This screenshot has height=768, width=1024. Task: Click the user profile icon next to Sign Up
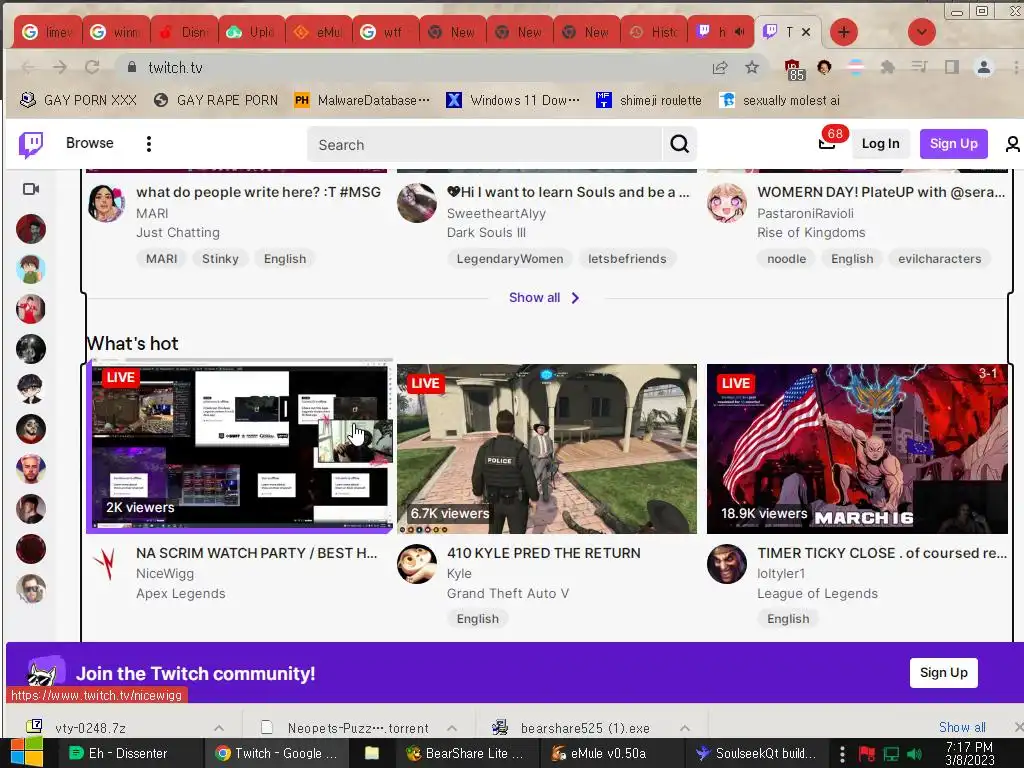pyautogui.click(x=1012, y=144)
